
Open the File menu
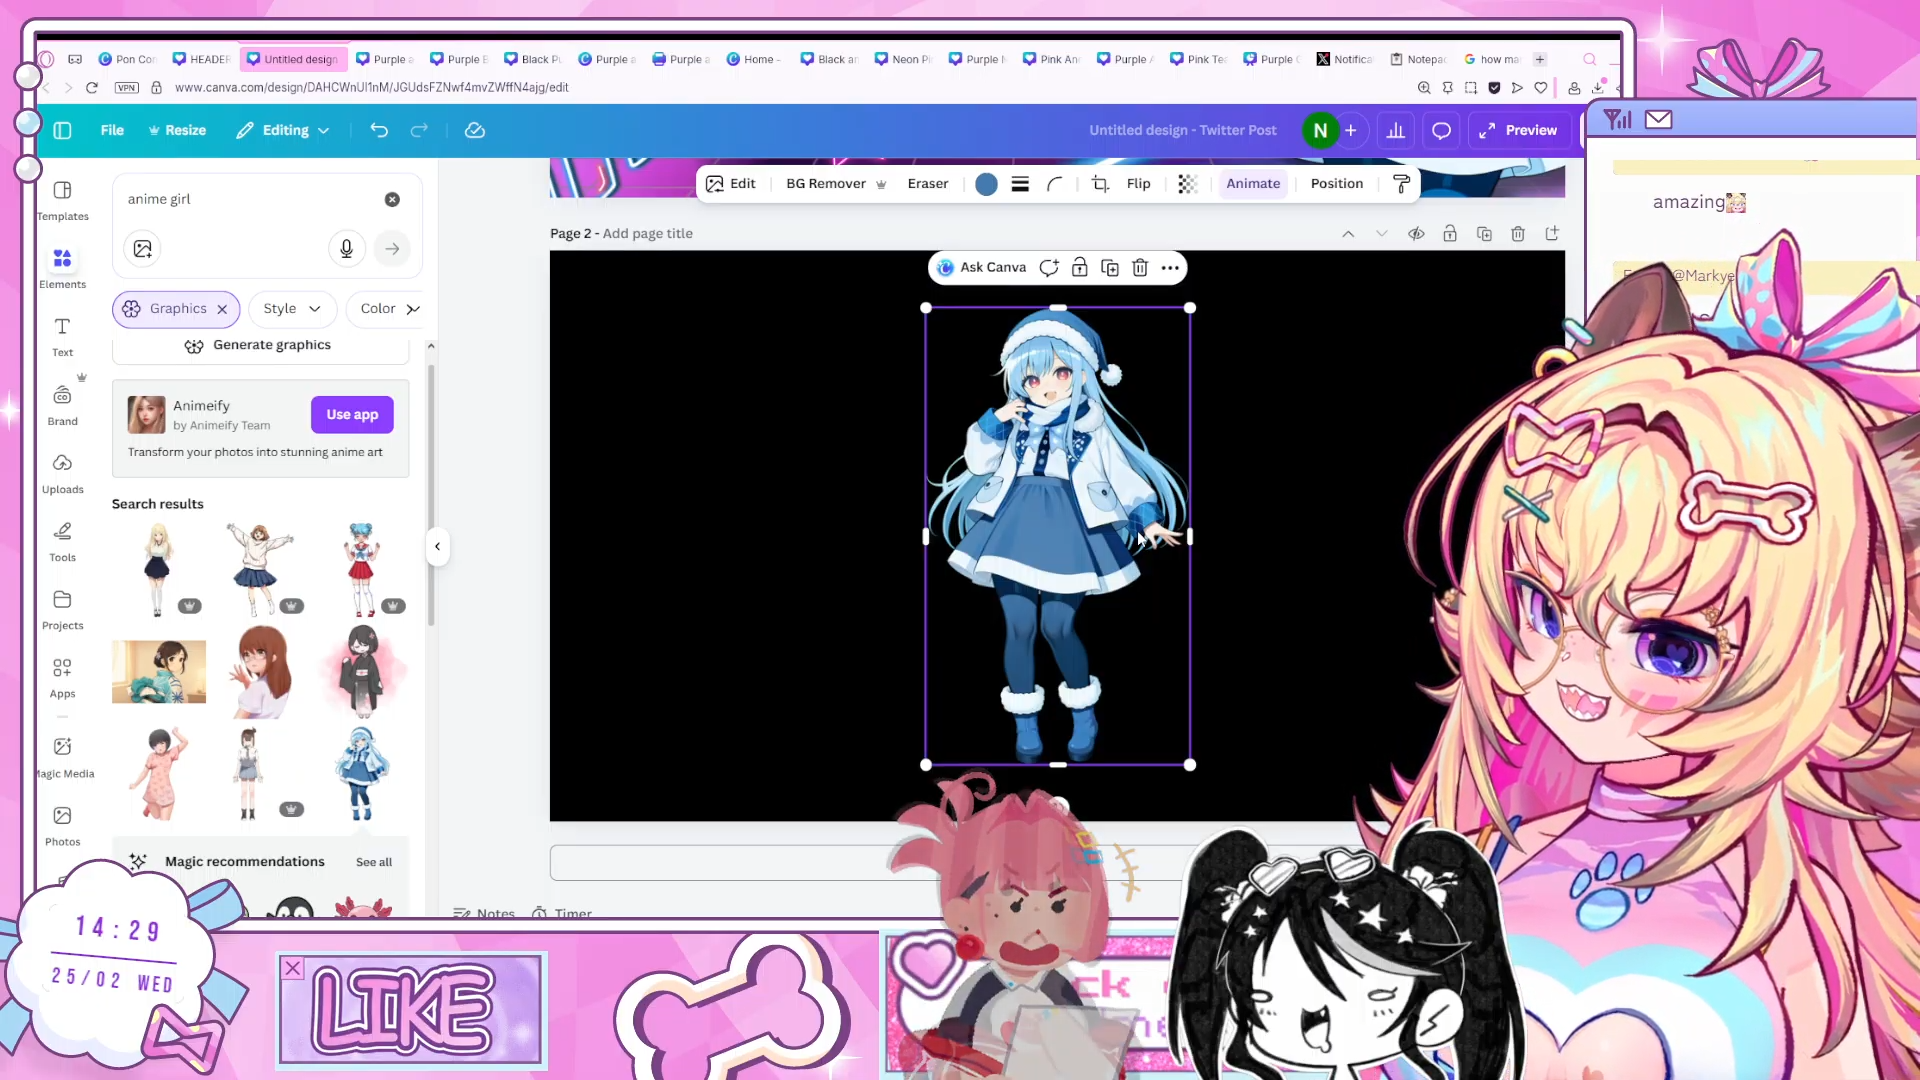(x=112, y=130)
